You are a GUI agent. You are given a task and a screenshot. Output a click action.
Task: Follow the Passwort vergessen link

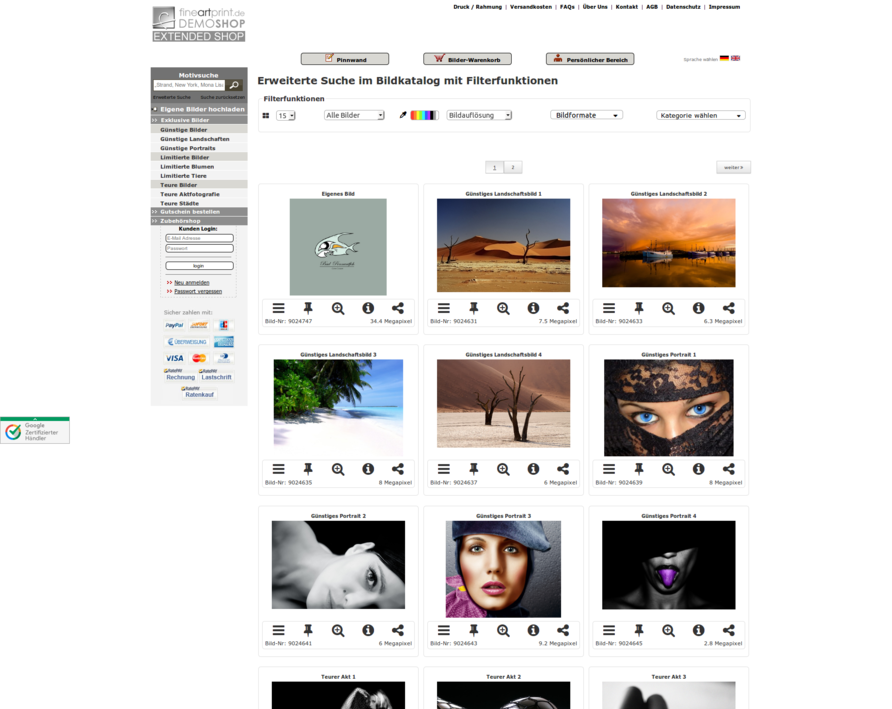(198, 291)
